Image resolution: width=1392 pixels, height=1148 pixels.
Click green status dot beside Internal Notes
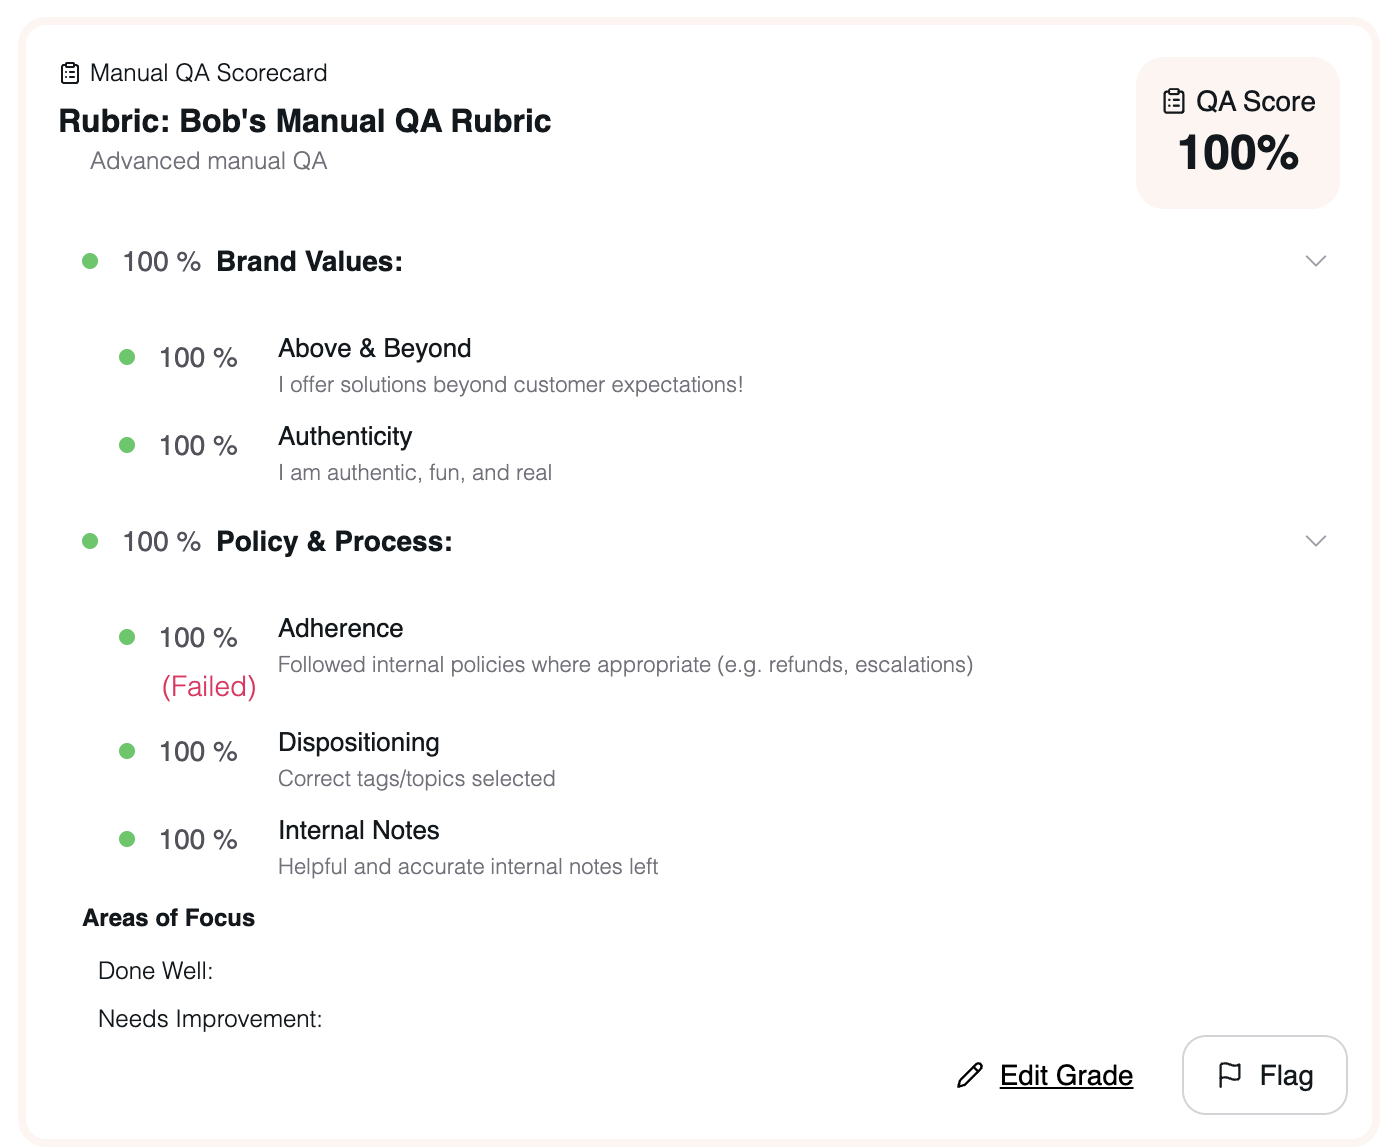point(127,839)
